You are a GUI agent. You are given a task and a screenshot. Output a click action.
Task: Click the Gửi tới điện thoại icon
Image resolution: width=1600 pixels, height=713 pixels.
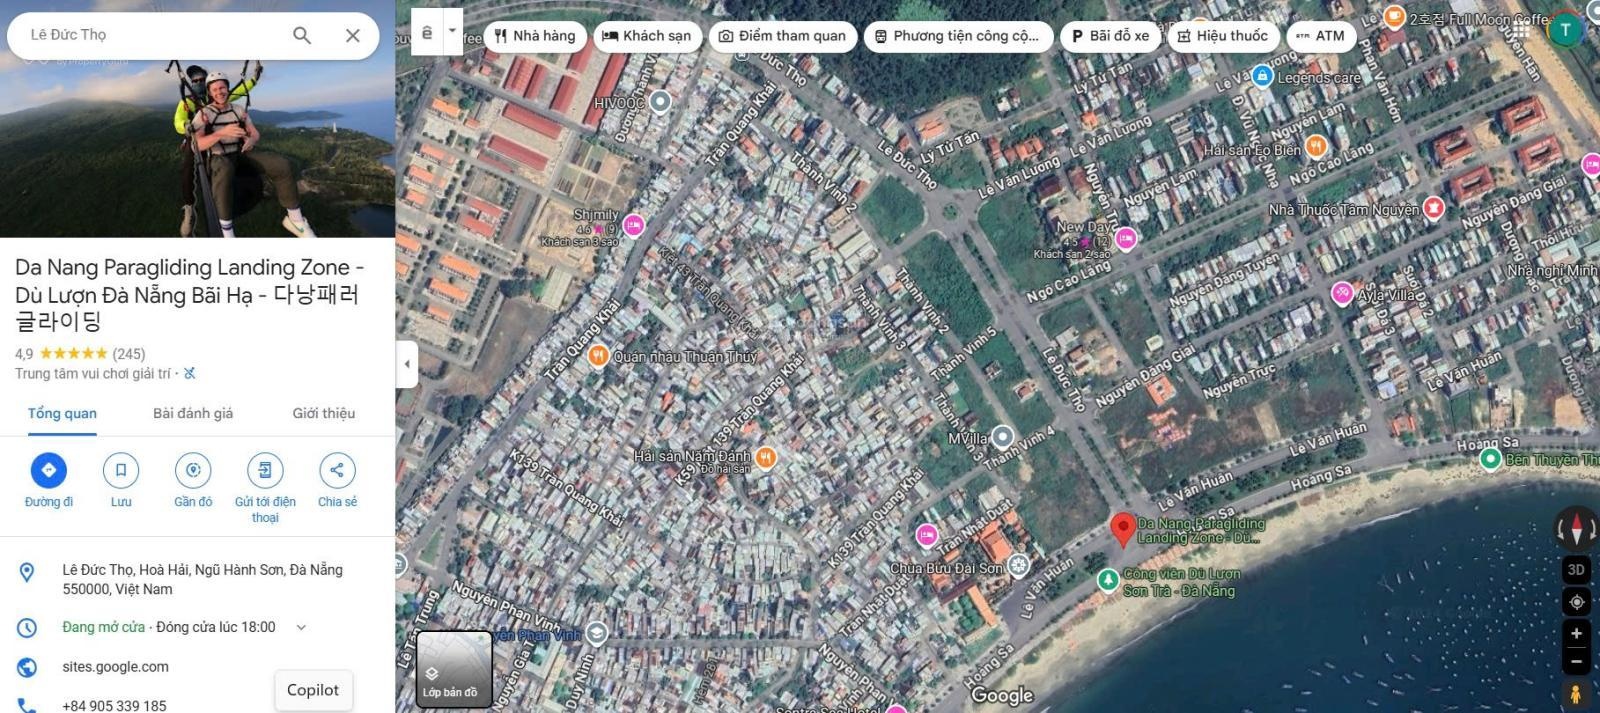[265, 470]
